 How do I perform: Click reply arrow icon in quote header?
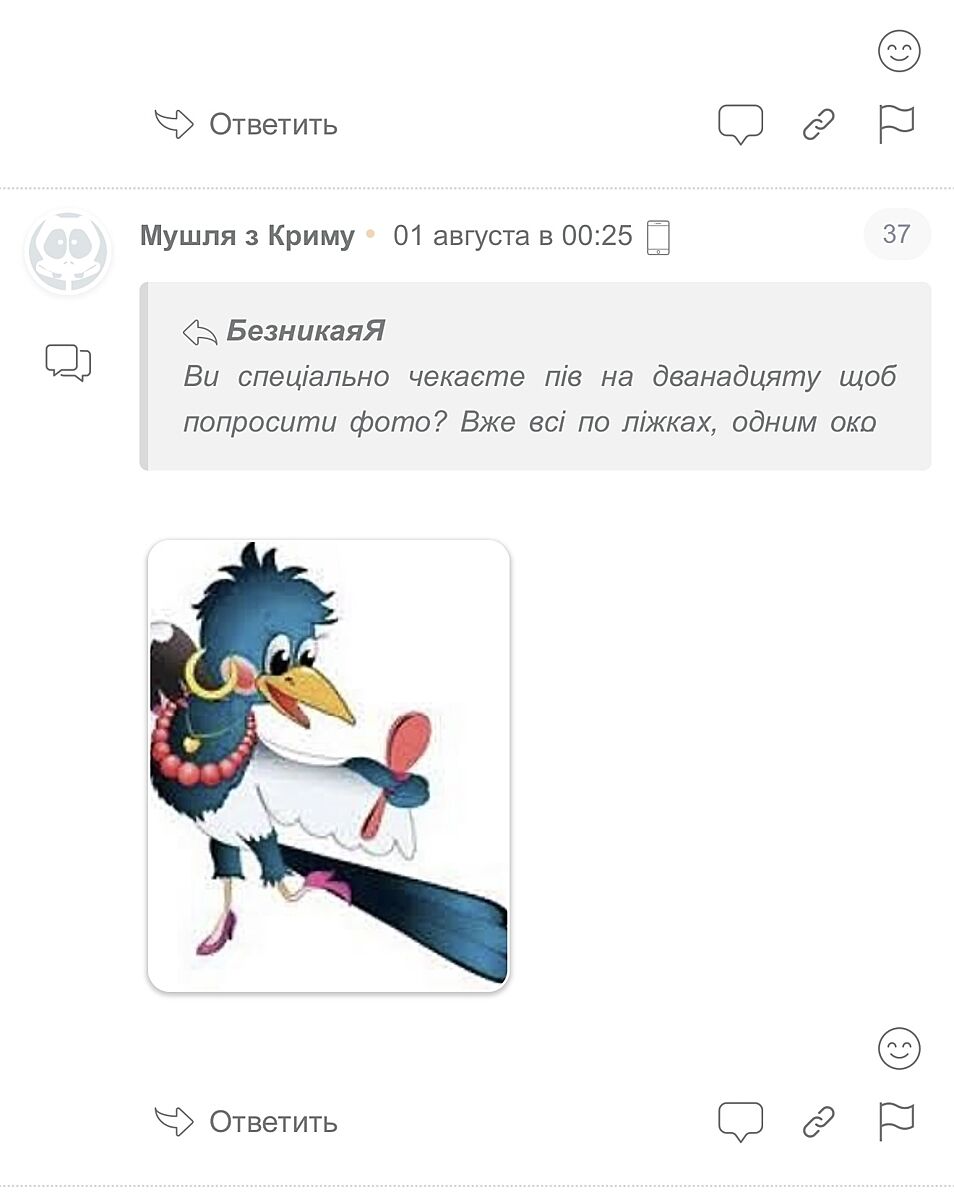click(x=200, y=332)
